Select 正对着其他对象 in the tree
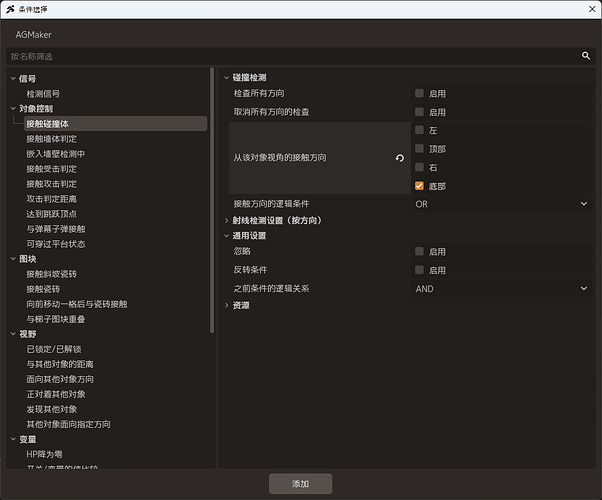 click(56, 394)
